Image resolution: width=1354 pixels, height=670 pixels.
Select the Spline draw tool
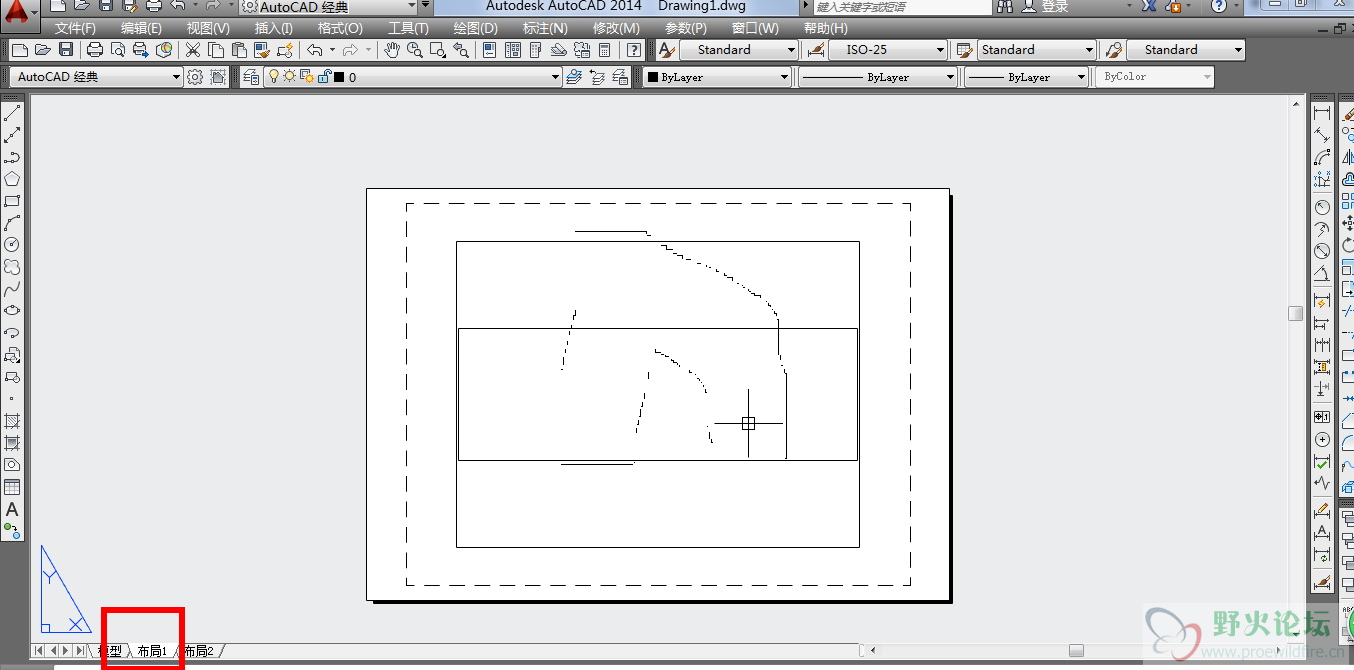click(12, 289)
